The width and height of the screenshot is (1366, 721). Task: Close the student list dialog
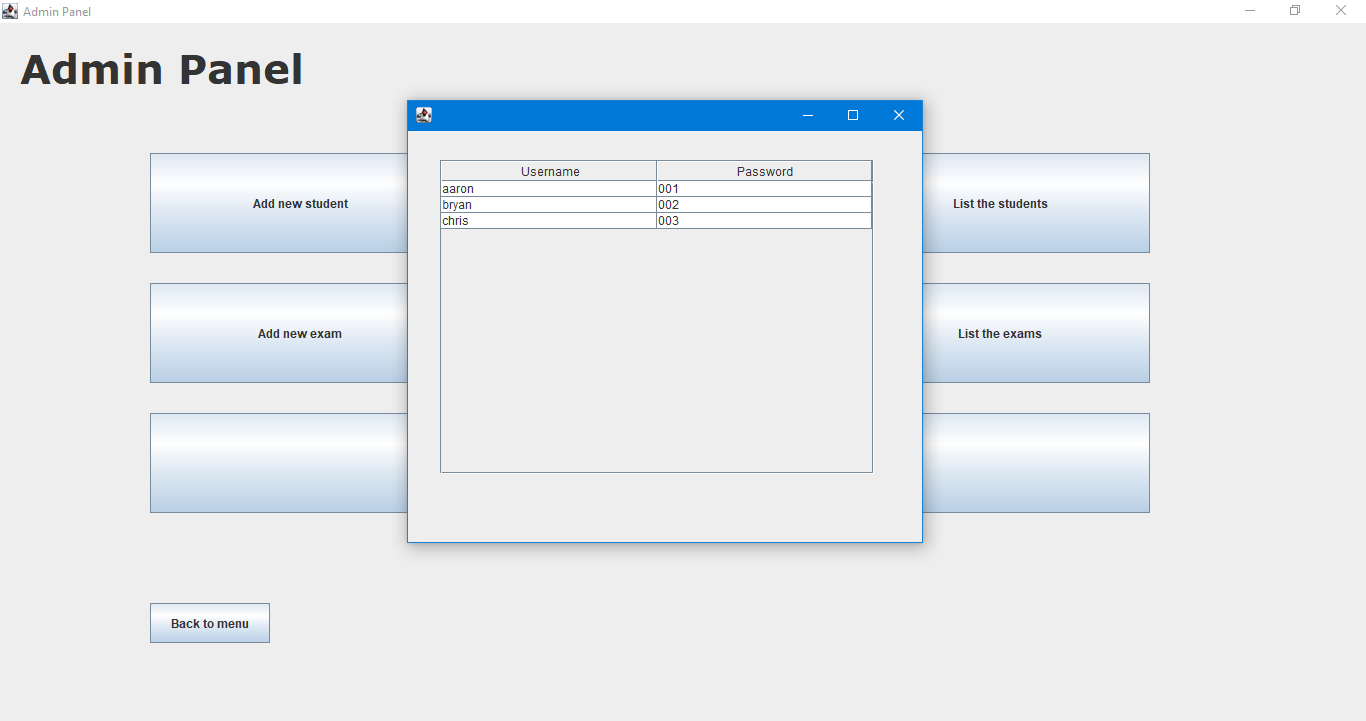coord(898,115)
